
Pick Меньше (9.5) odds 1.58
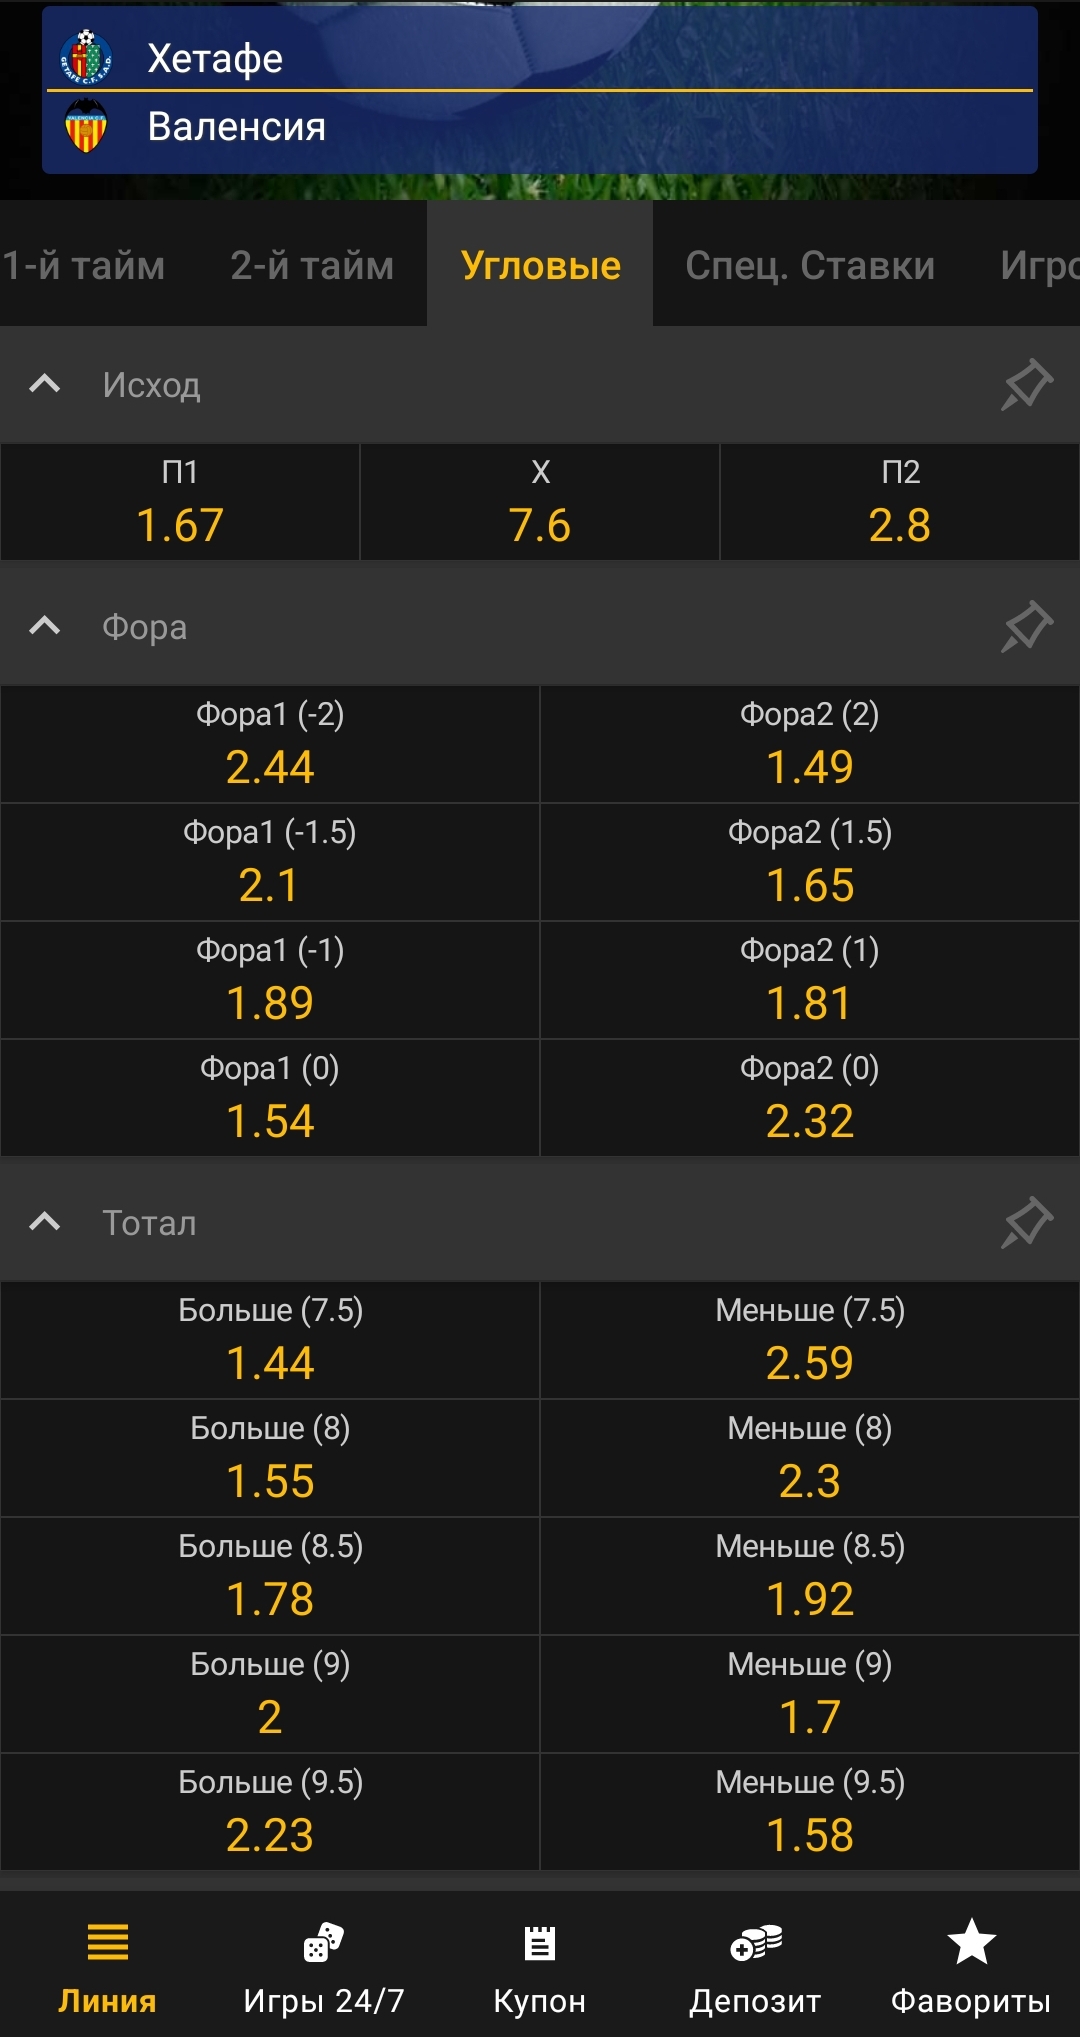810,1812
